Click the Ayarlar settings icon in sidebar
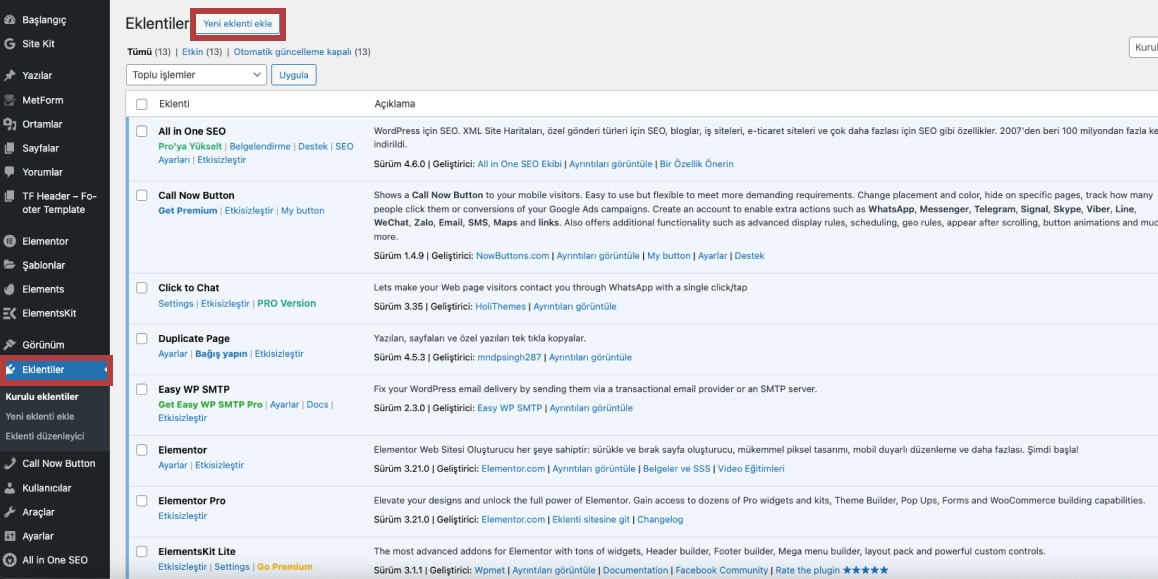This screenshot has width=1158, height=579. coord(10,536)
